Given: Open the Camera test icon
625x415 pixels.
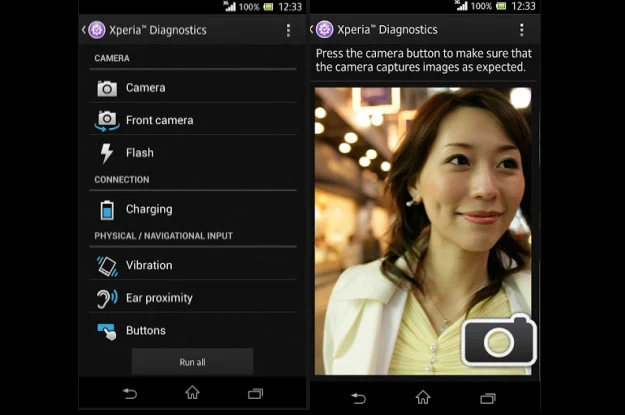Looking at the screenshot, I should 107,88.
